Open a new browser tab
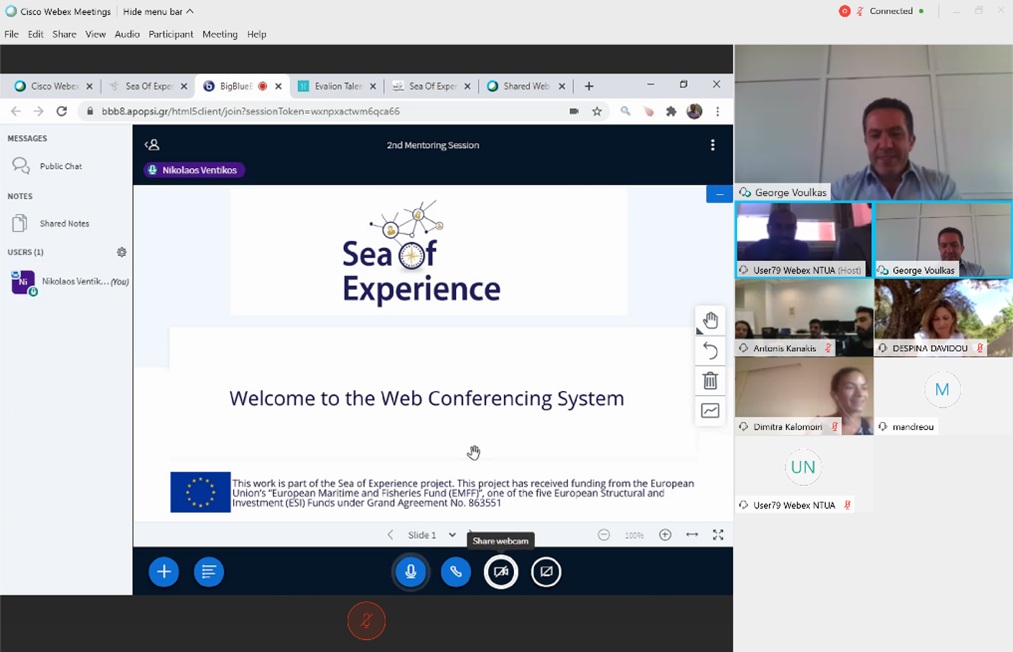The width and height of the screenshot is (1013, 652). pos(589,86)
